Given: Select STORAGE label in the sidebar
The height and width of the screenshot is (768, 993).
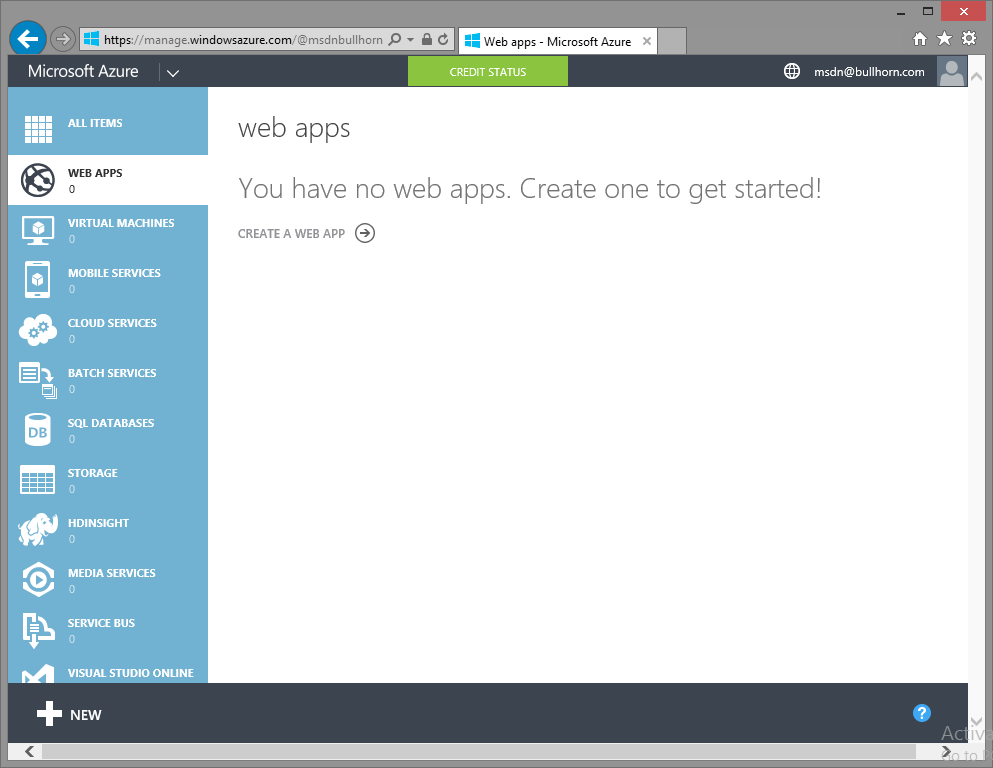Looking at the screenshot, I should point(92,473).
